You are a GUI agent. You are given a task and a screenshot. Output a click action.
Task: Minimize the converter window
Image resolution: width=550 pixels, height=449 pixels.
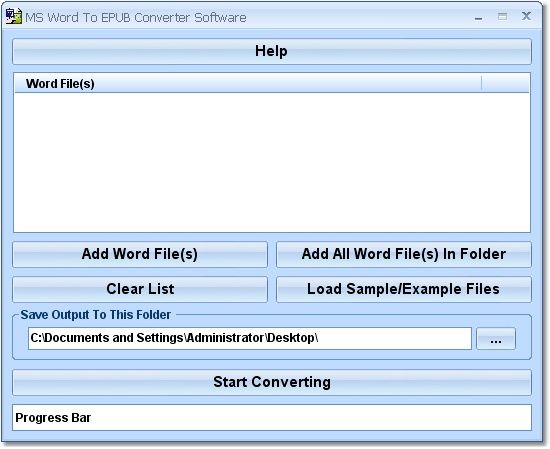coord(478,18)
